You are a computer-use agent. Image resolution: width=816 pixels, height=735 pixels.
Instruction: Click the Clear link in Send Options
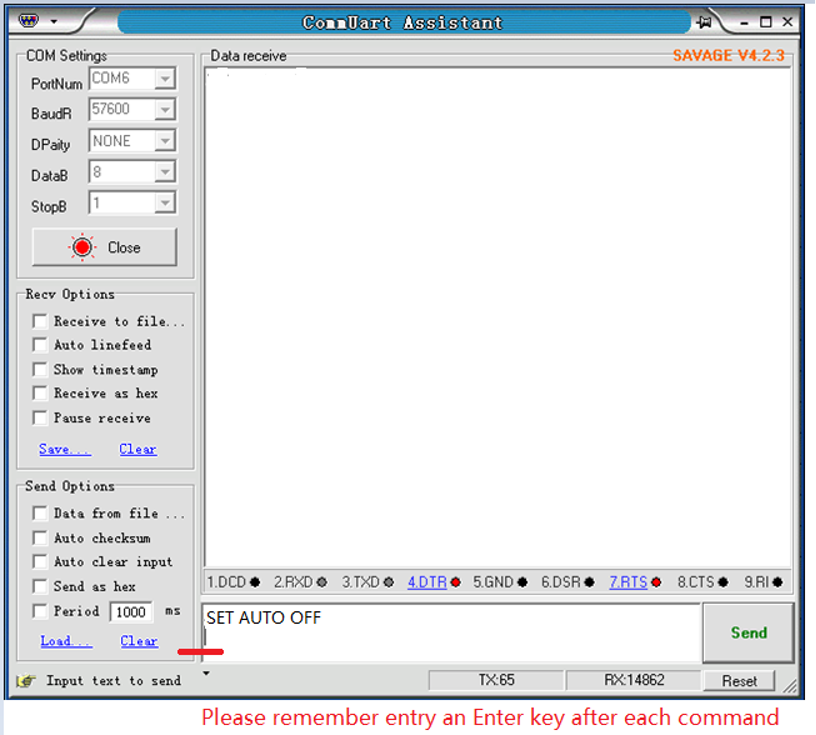tap(139, 641)
